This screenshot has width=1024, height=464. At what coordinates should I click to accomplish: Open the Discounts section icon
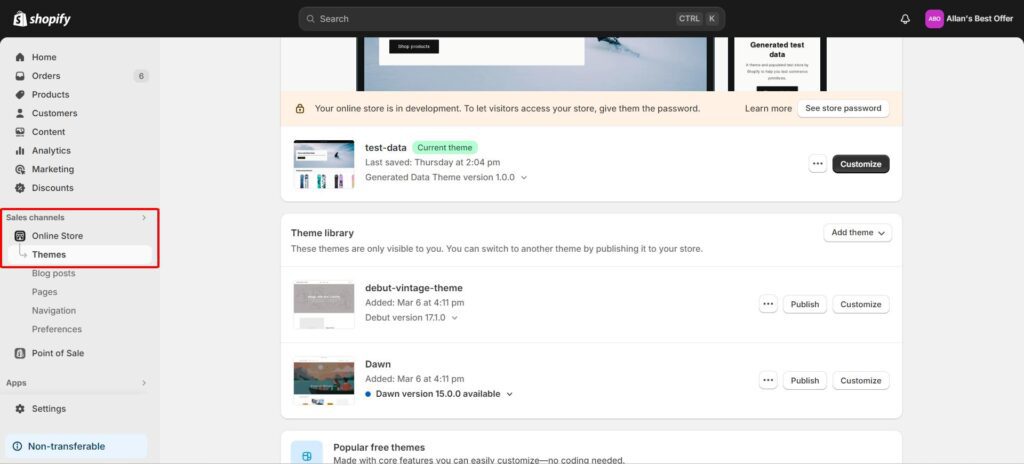tap(20, 188)
